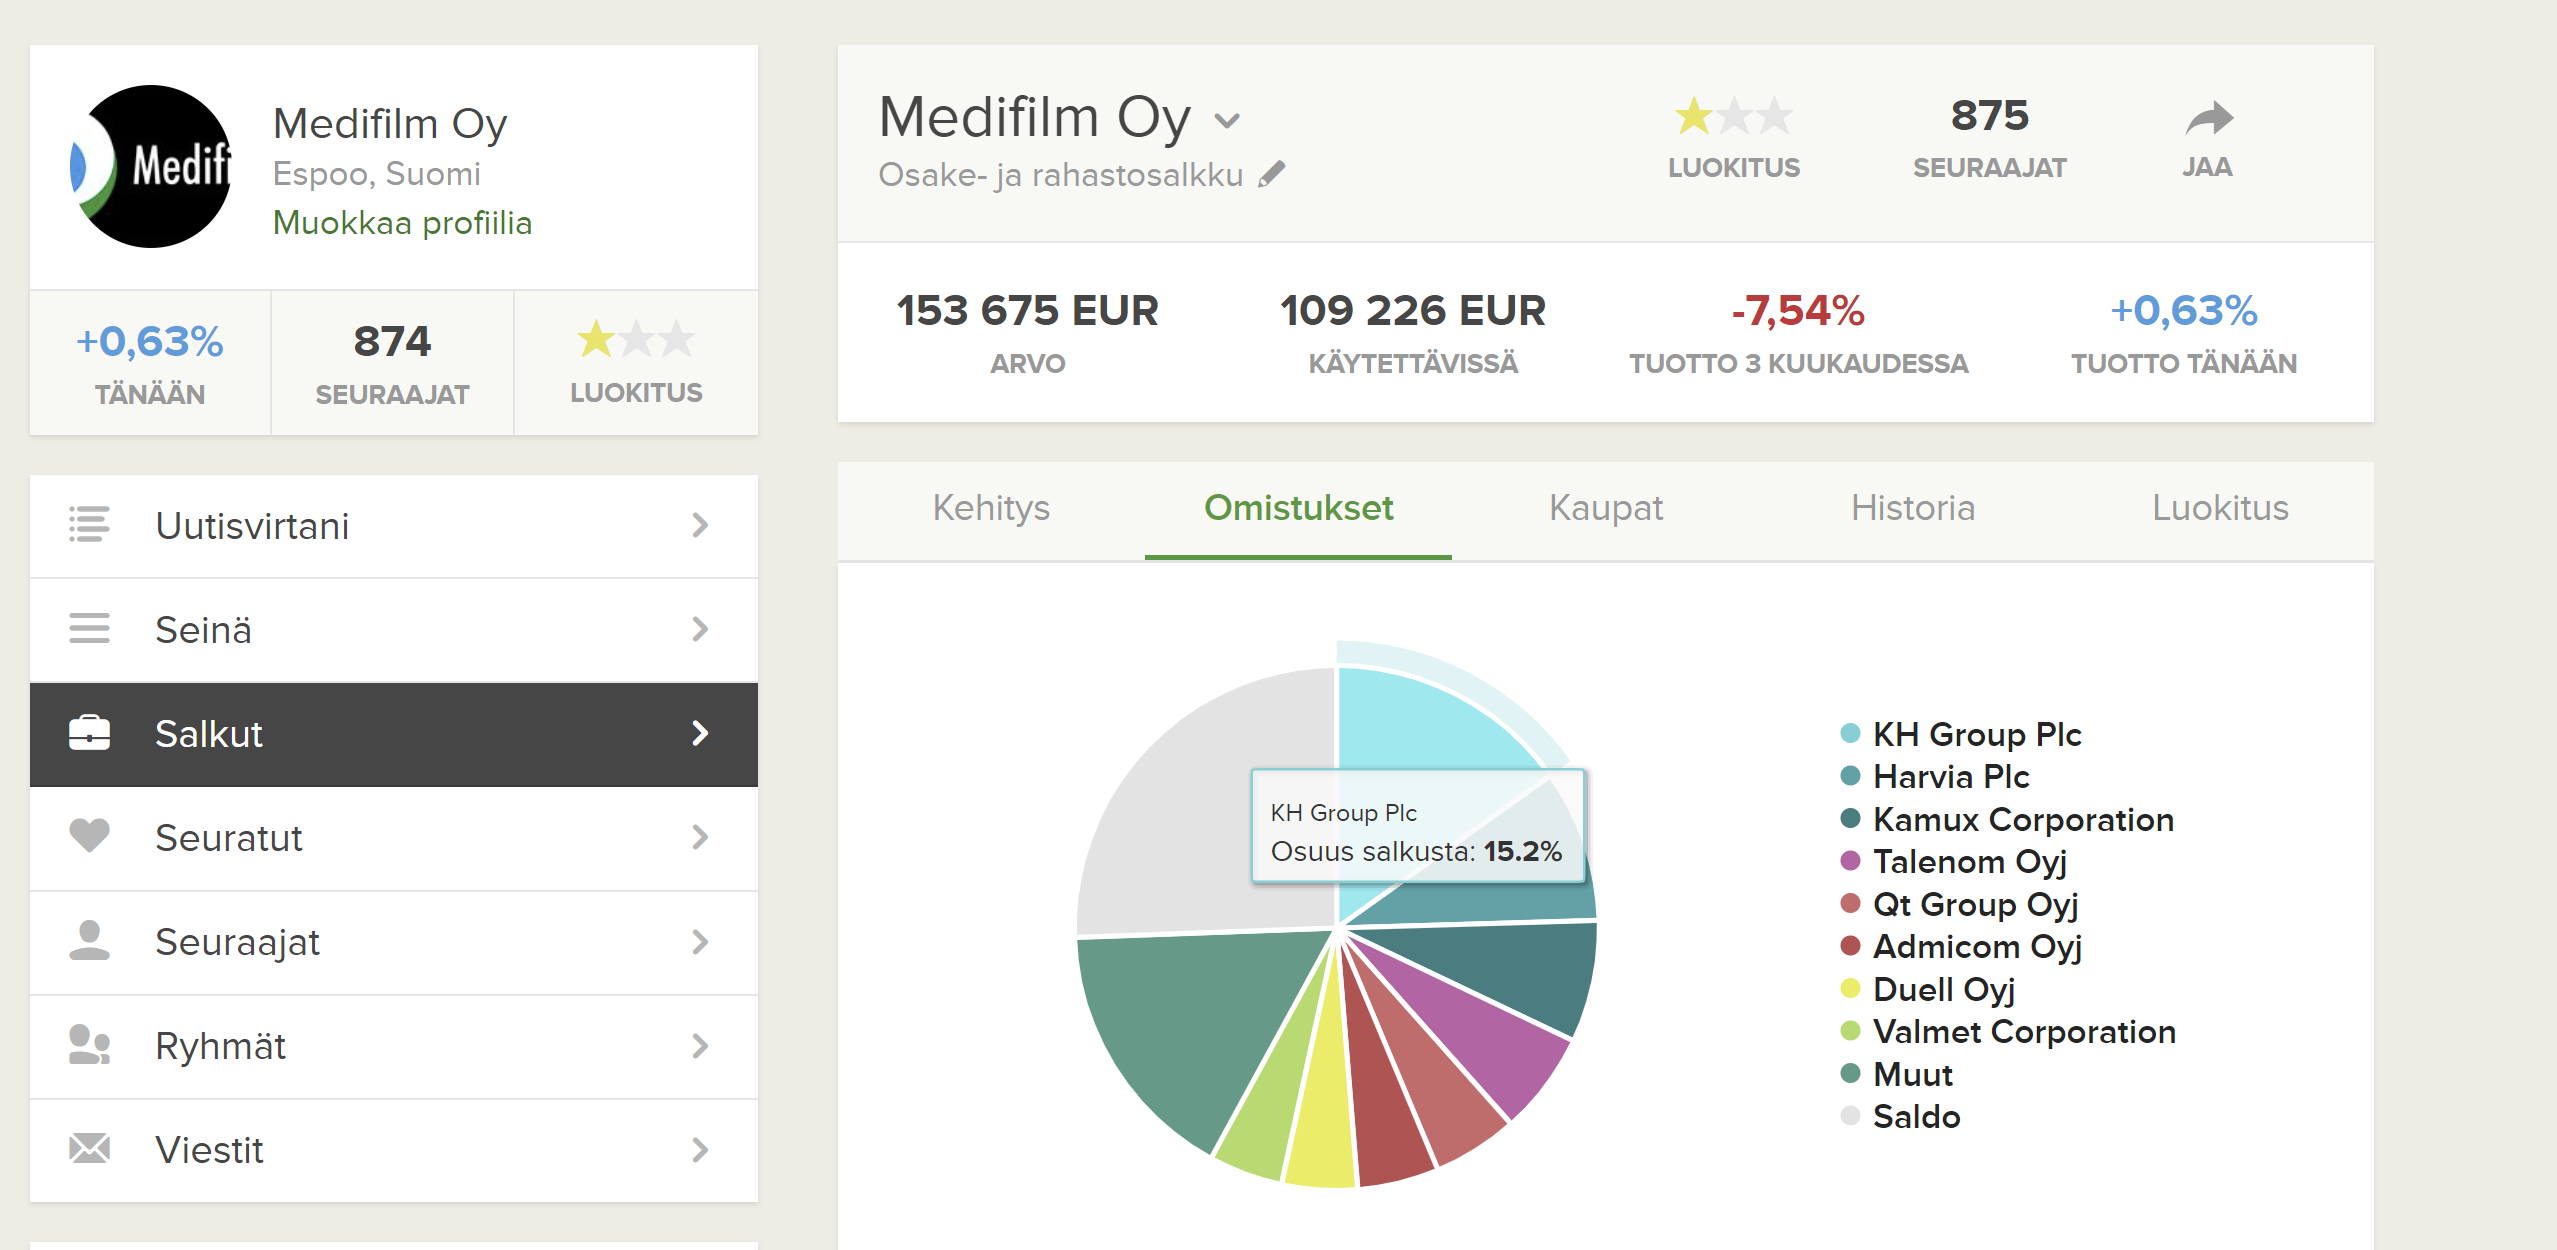This screenshot has height=1250, width=2557.
Task: Expand Seuratut via its chevron
Action: click(x=700, y=837)
